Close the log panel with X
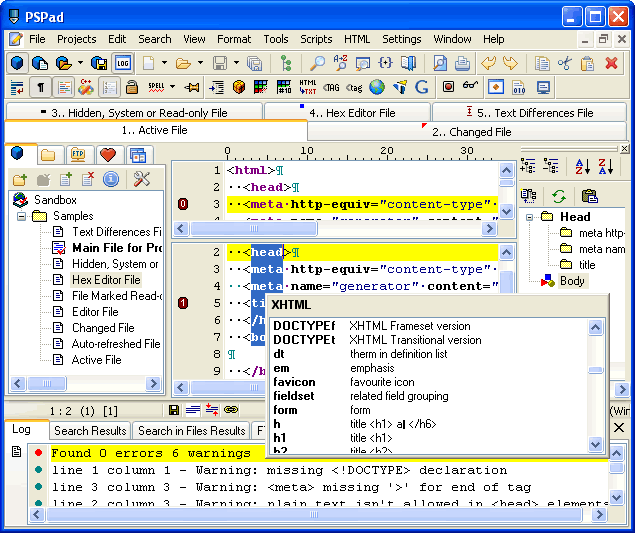 (618, 427)
